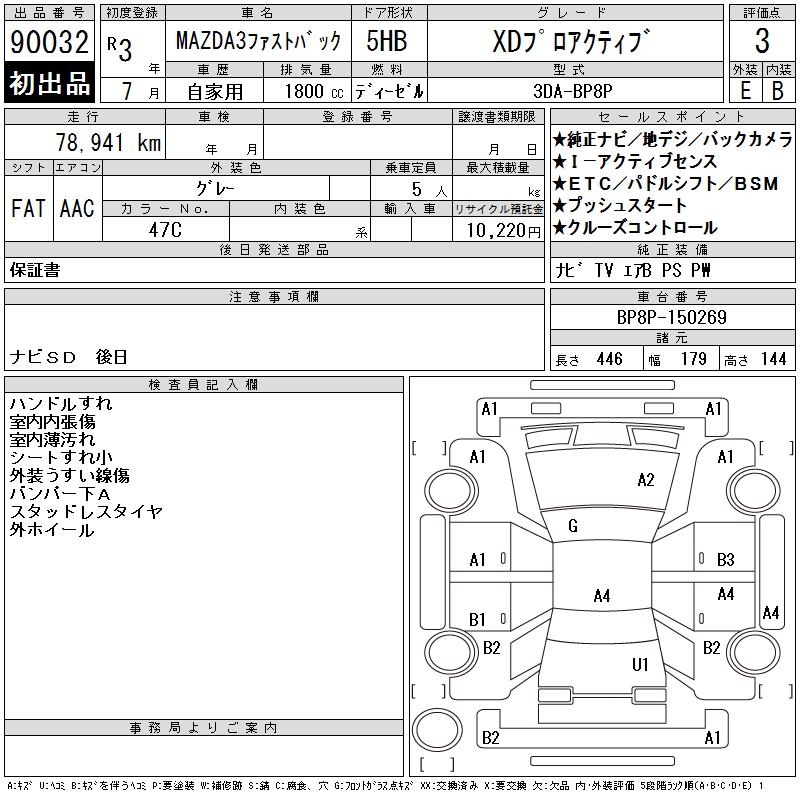Click the inspector note "ハンドルすれ"
Viewport: 800px width, 800px height.
pos(61,404)
